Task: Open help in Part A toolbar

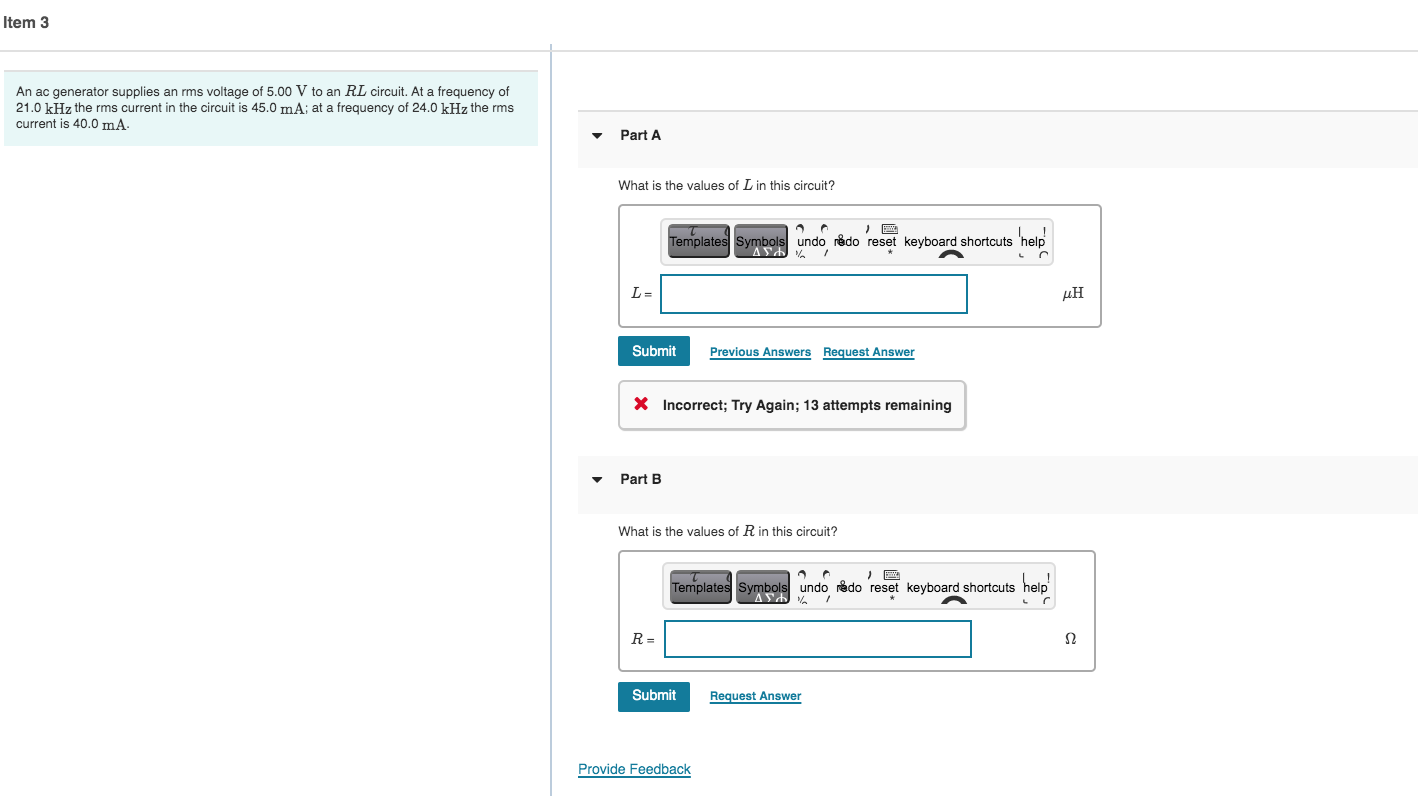Action: coord(1033,241)
